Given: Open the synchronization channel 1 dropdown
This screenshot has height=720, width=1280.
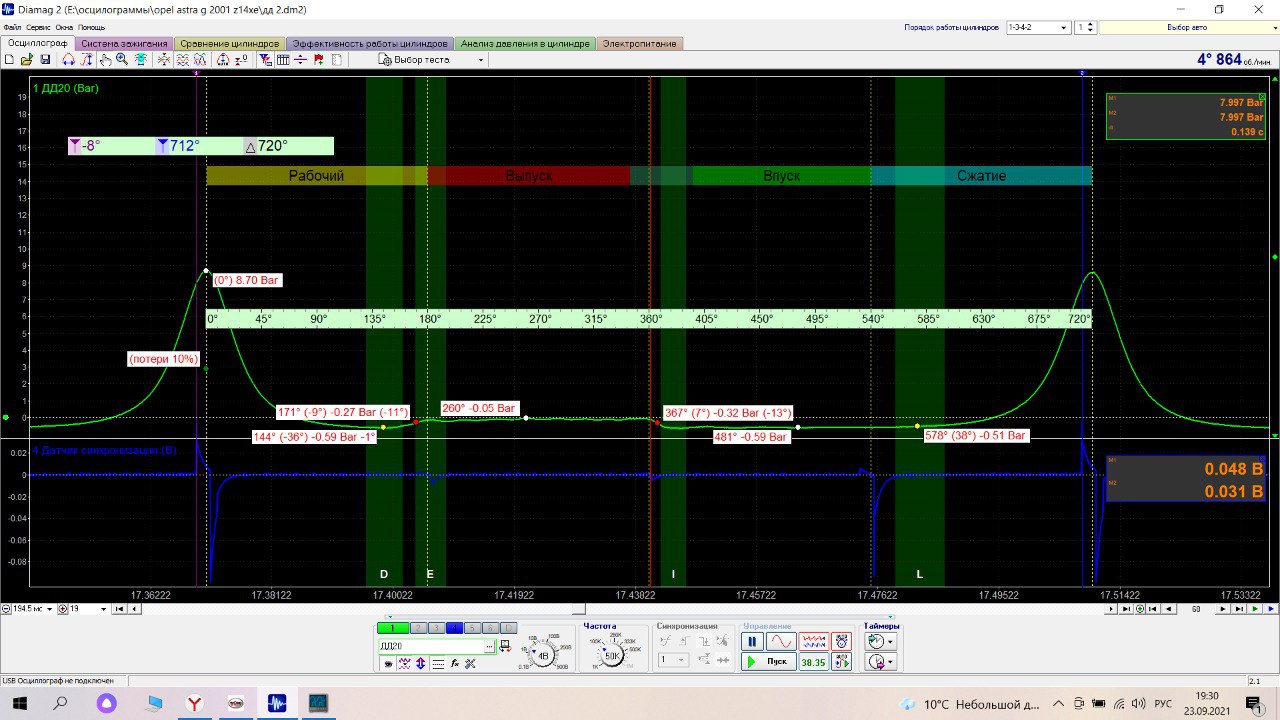Looking at the screenshot, I should pos(673,659).
